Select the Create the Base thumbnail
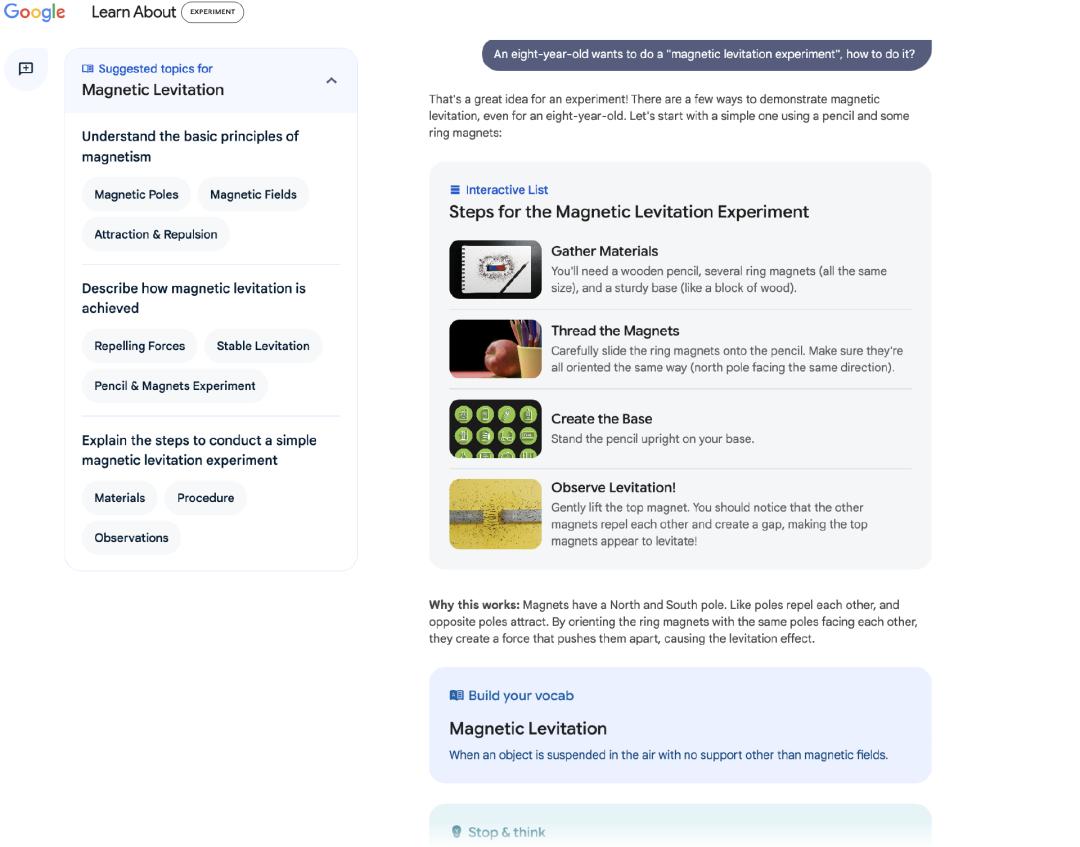This screenshot has height=847, width=1080. 495,429
